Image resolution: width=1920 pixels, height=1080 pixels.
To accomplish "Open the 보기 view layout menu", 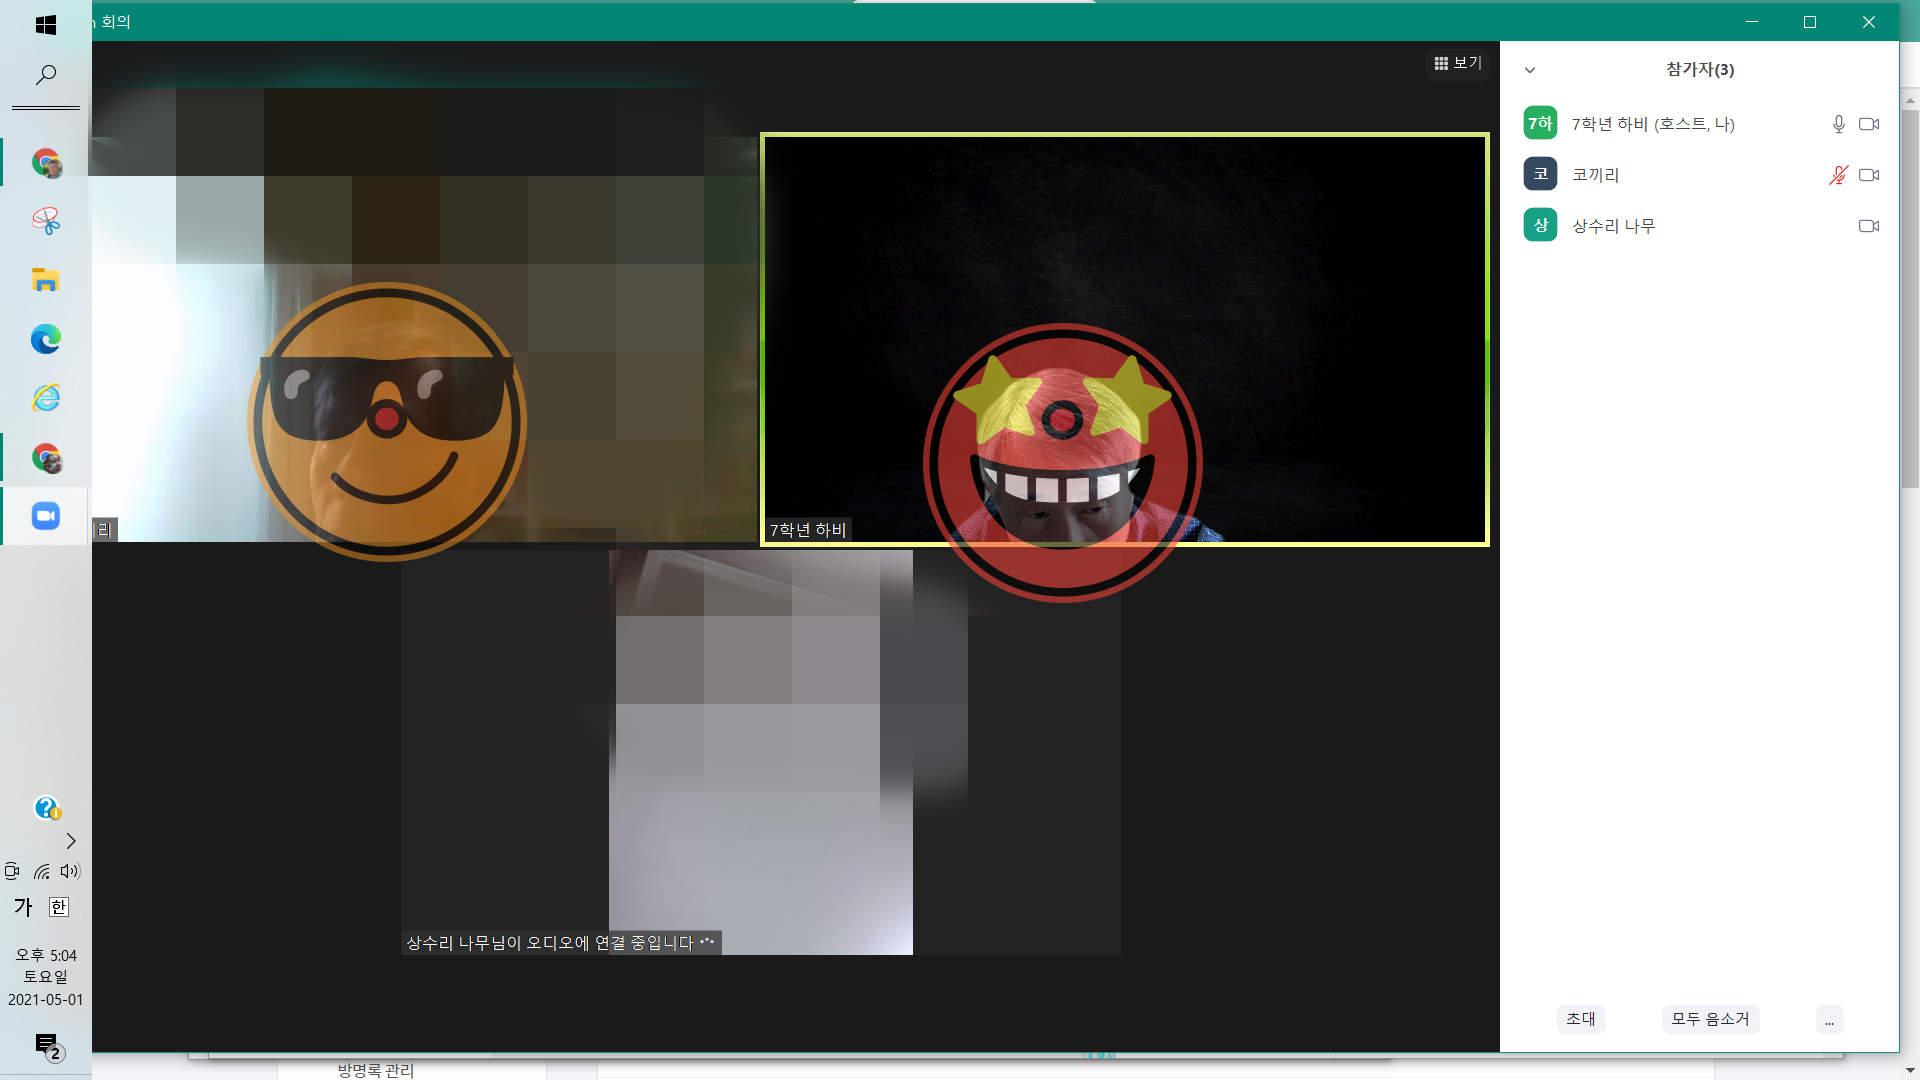I will pos(1457,63).
